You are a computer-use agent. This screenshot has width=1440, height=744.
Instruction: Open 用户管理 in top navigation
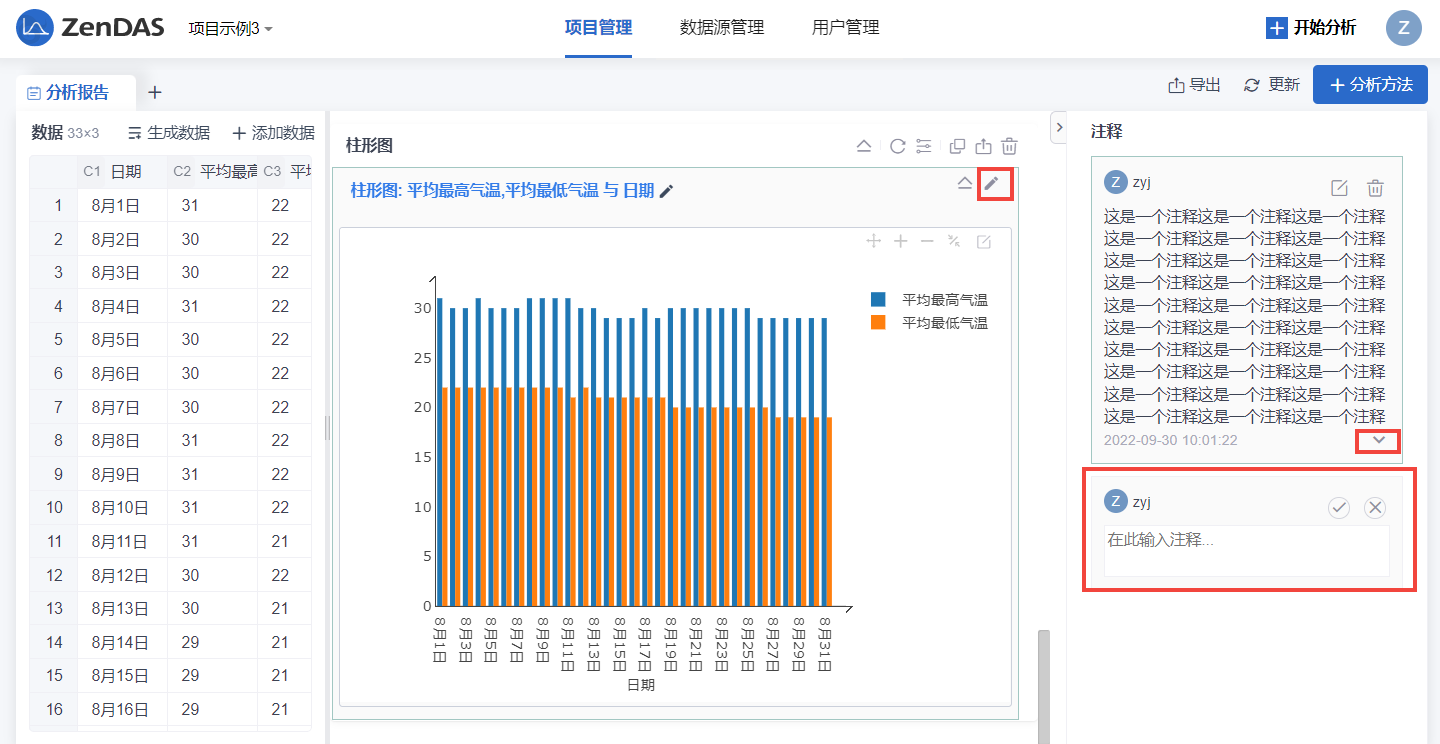pyautogui.click(x=845, y=28)
